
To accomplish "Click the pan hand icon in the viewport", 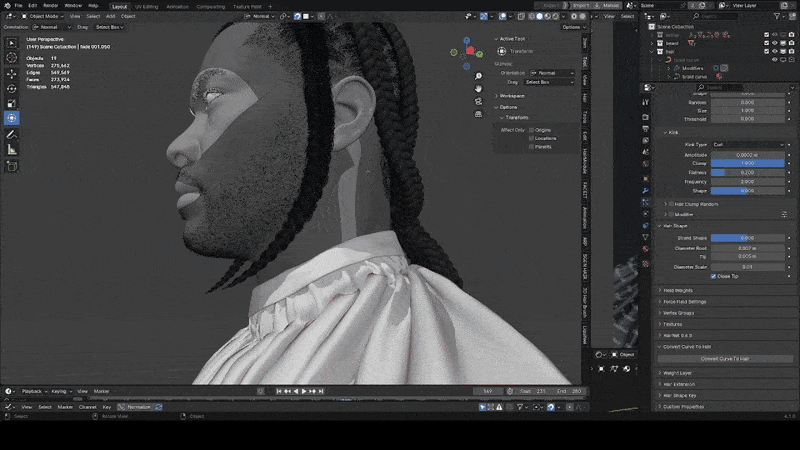I will coord(478,89).
